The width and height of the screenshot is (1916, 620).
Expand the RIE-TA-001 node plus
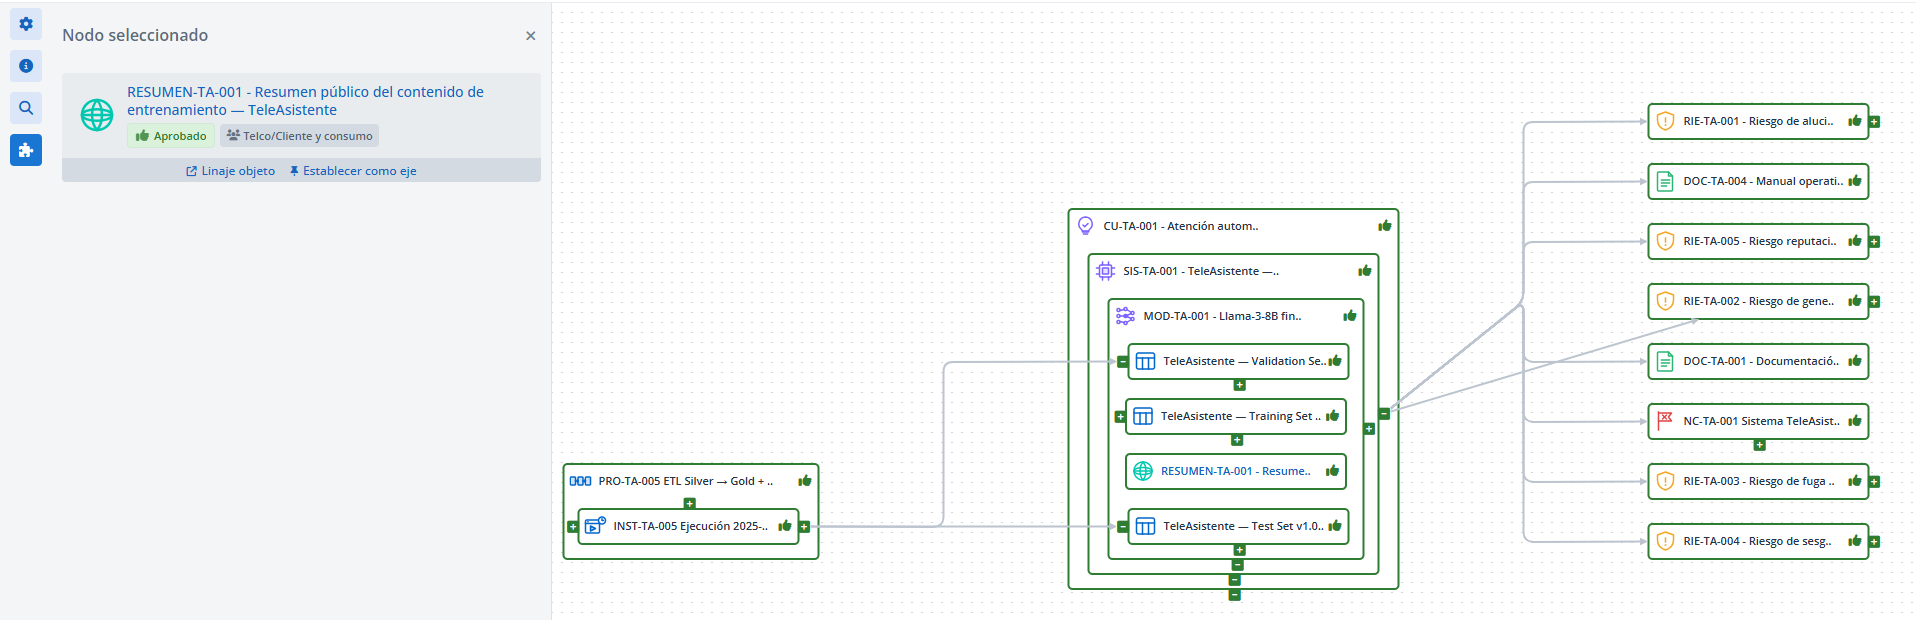click(x=1874, y=122)
